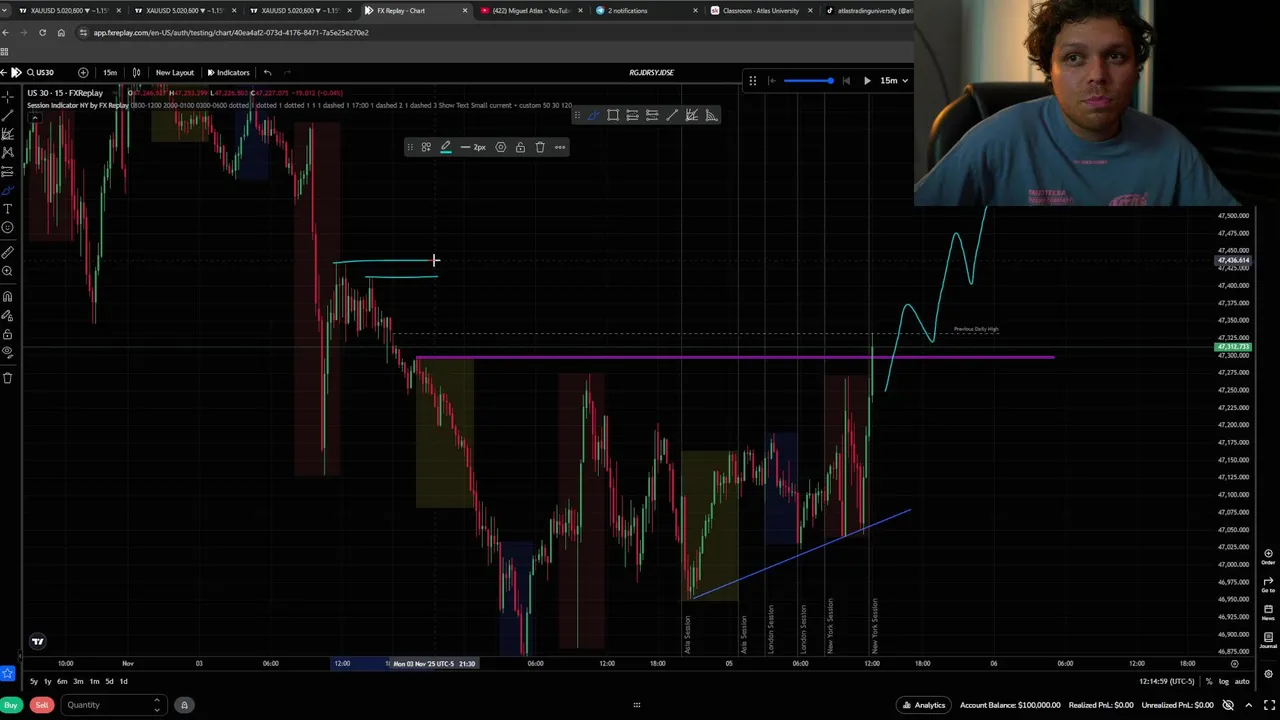The image size is (1280, 720).
Task: Open drawing templates icon in floating toolbar
Action: 426,147
